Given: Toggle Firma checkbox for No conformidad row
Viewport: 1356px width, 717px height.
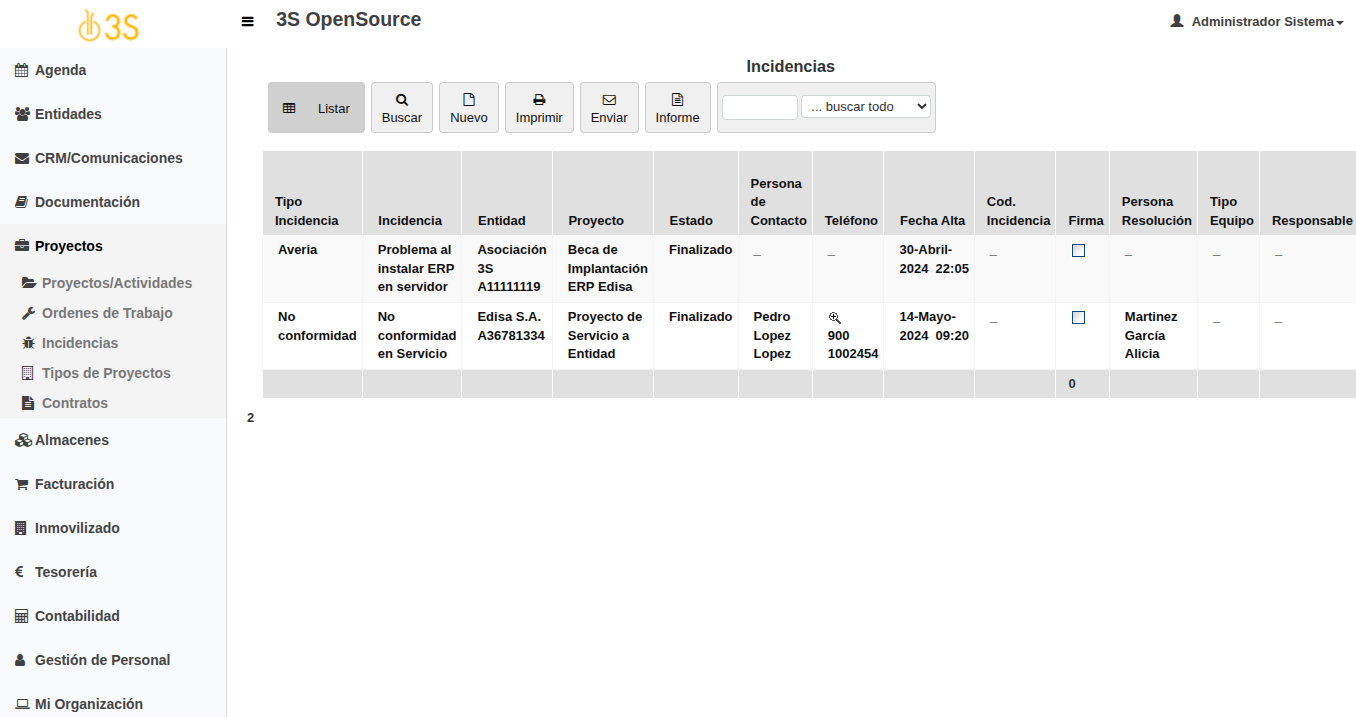Looking at the screenshot, I should click(x=1078, y=318).
